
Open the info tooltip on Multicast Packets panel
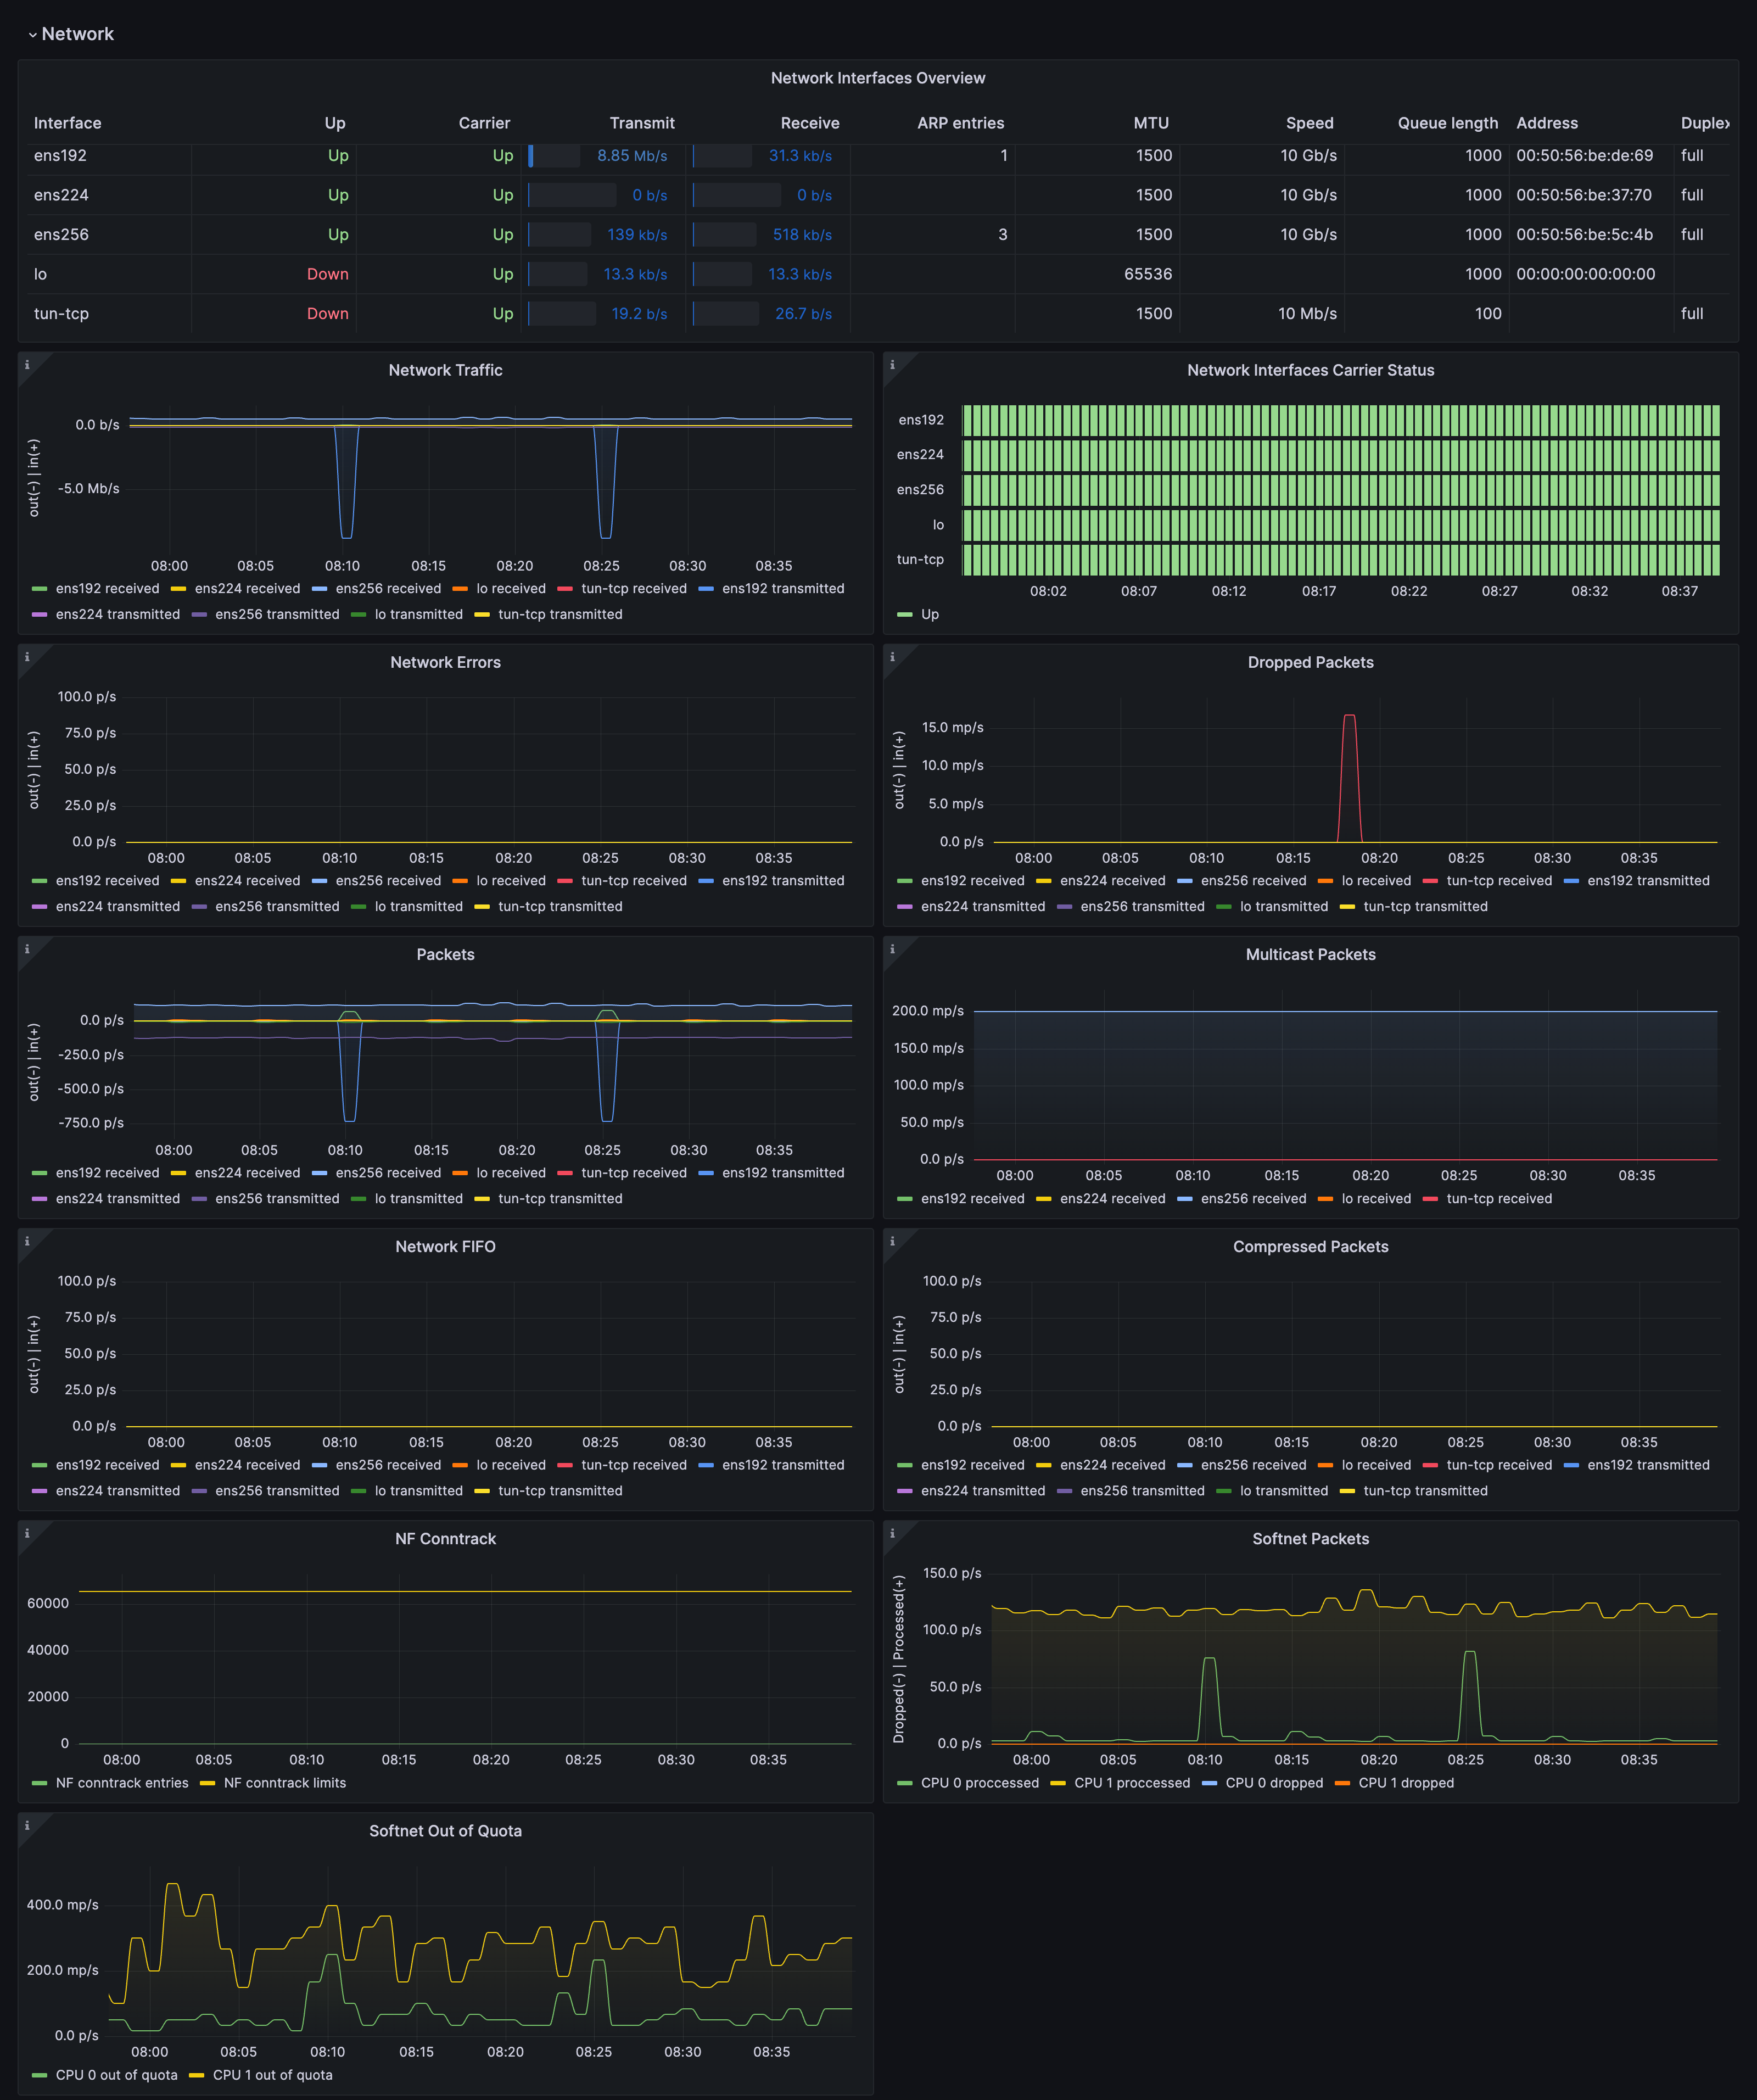[x=892, y=950]
